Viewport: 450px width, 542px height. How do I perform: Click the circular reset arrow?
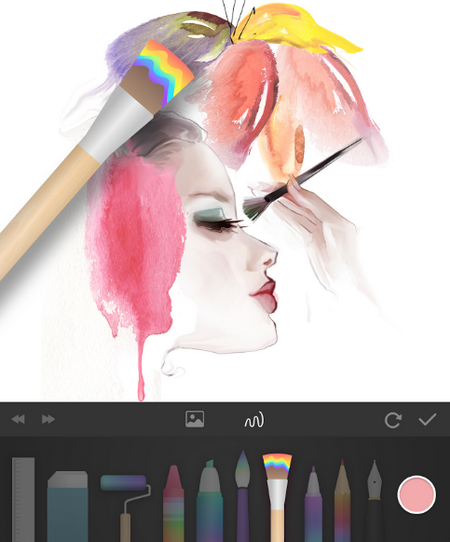pyautogui.click(x=393, y=420)
